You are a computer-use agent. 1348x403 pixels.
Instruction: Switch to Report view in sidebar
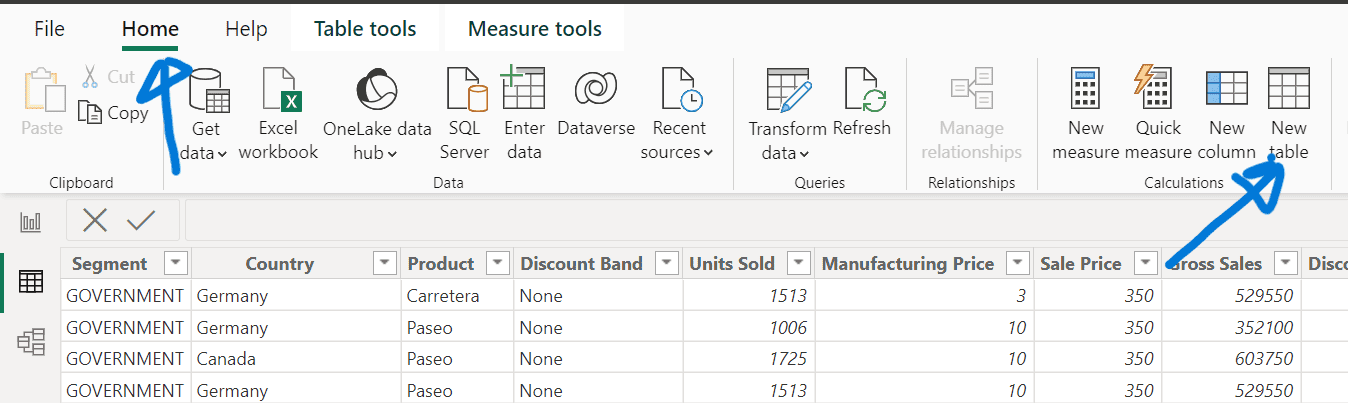pyautogui.click(x=31, y=222)
